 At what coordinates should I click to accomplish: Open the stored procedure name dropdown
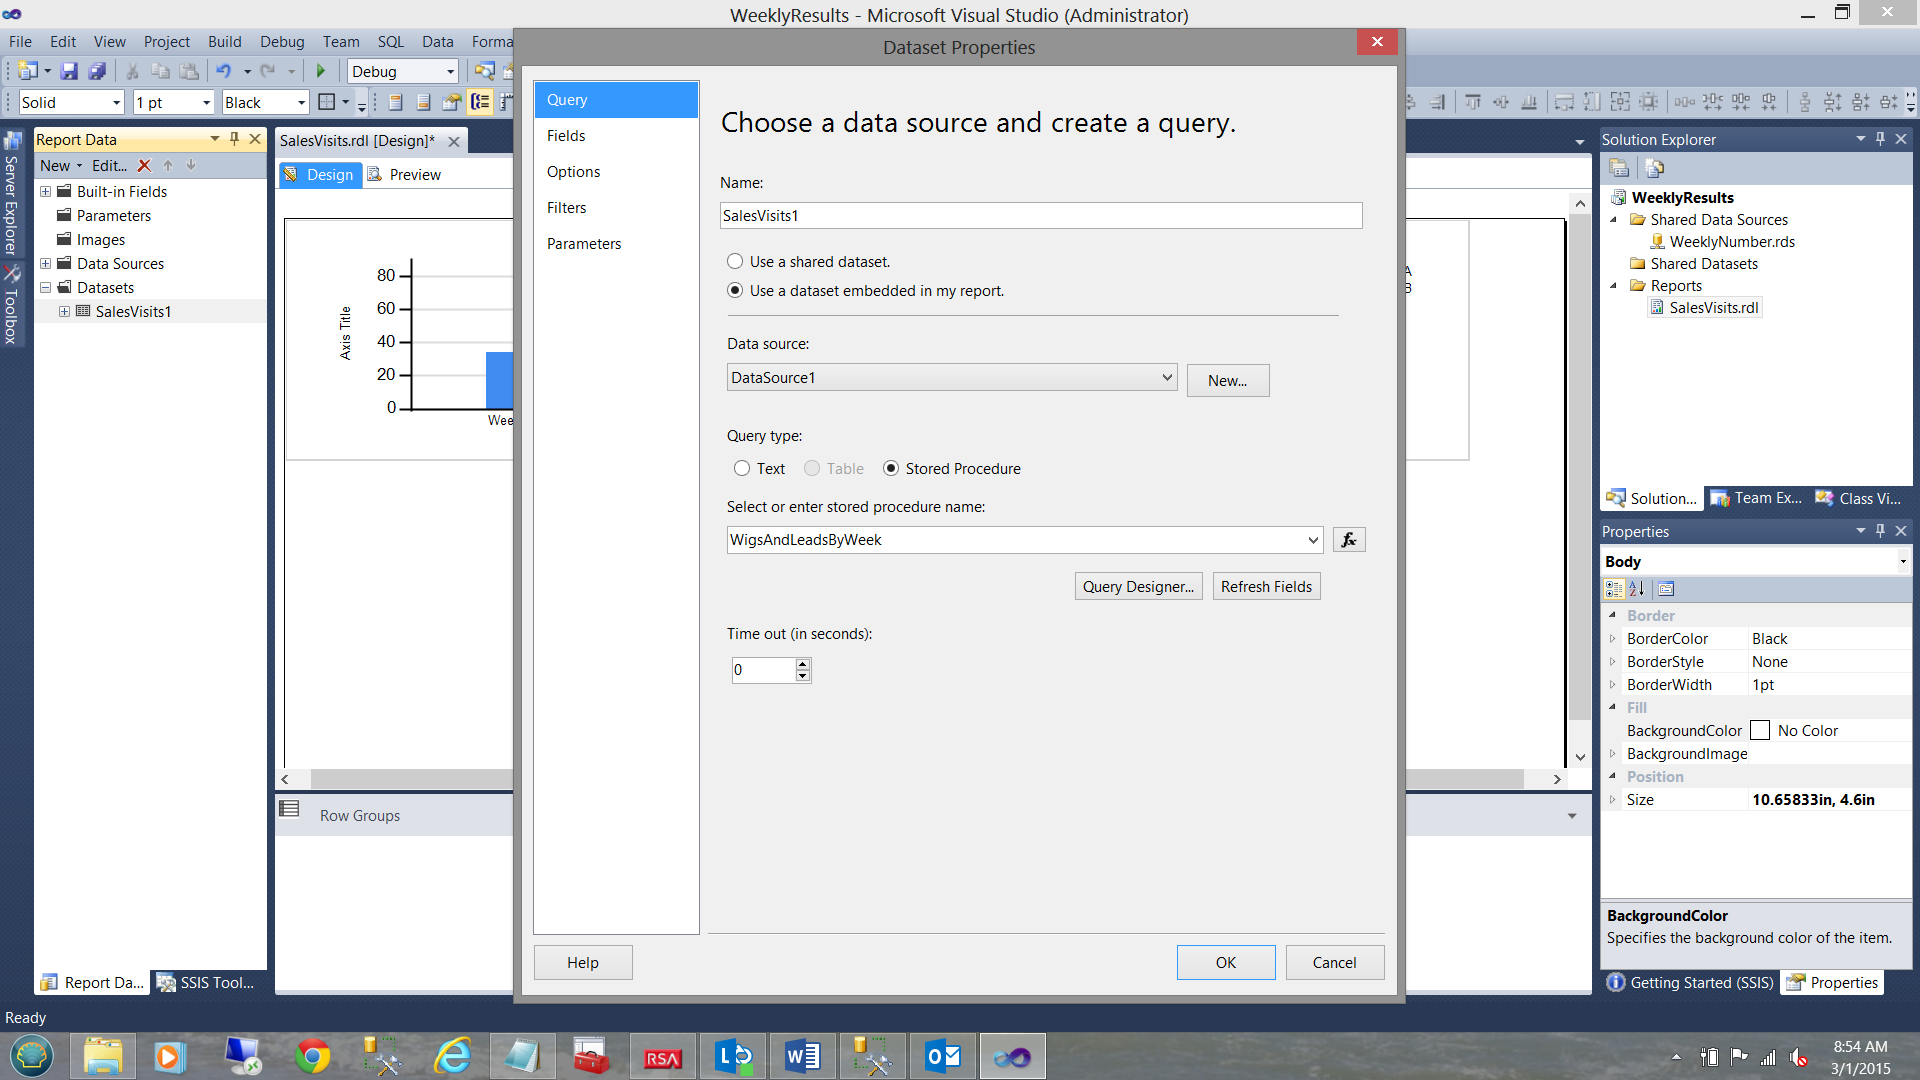click(x=1312, y=540)
